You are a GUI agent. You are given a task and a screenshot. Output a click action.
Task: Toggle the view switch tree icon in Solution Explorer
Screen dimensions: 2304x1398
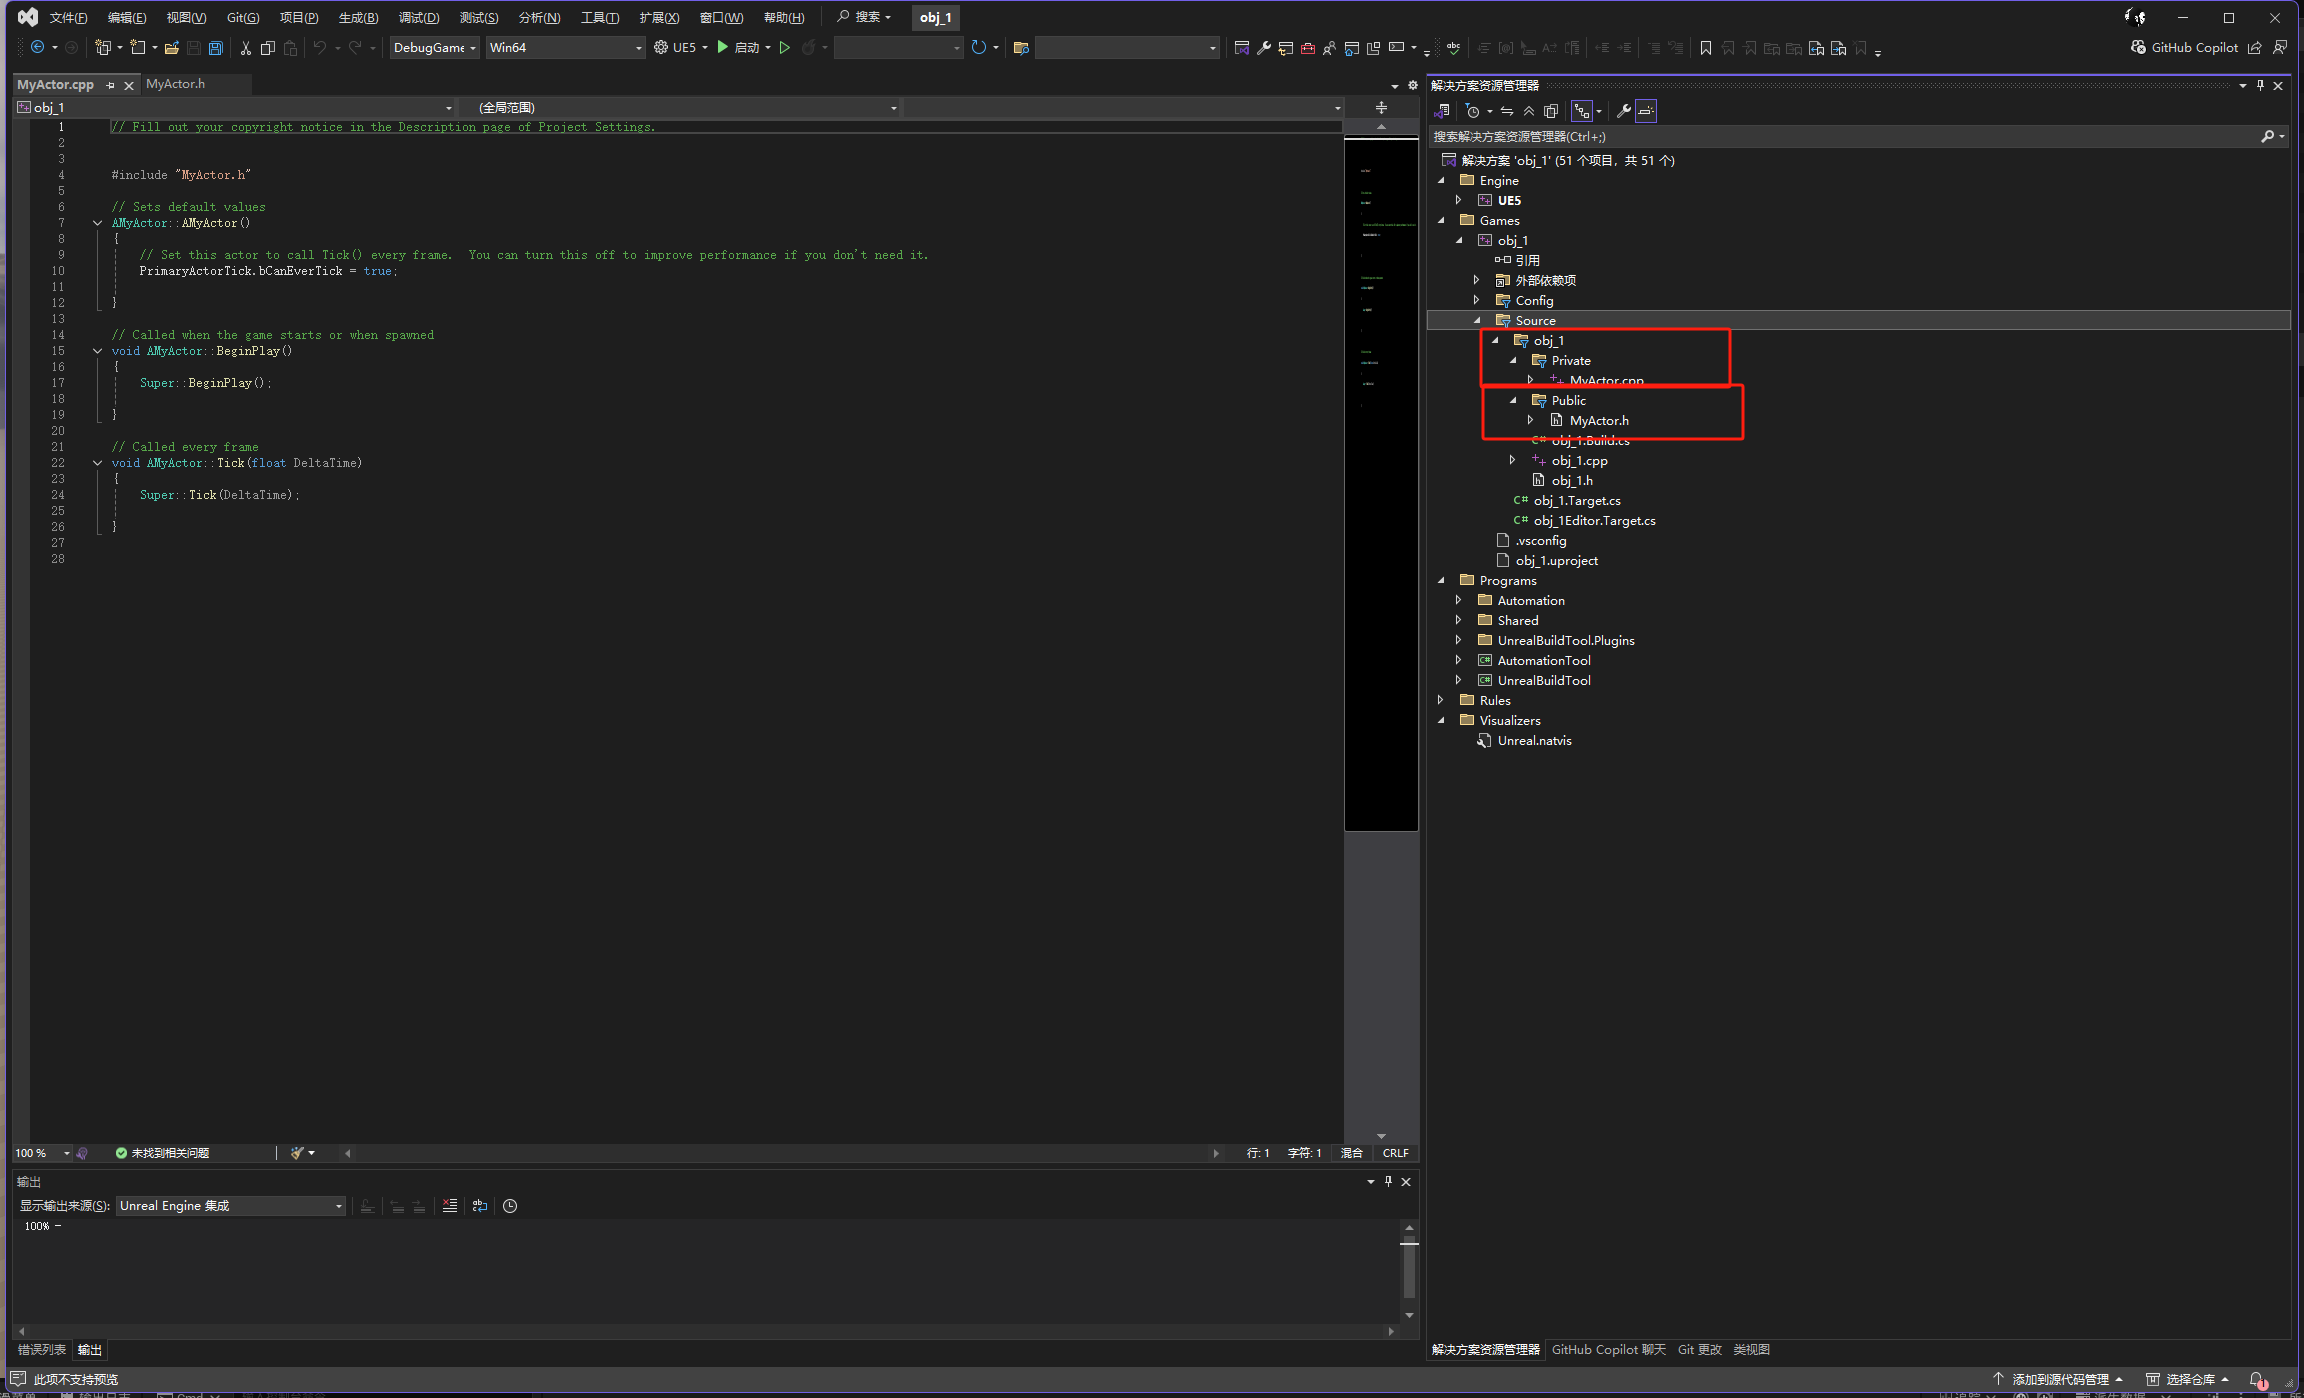click(1582, 111)
